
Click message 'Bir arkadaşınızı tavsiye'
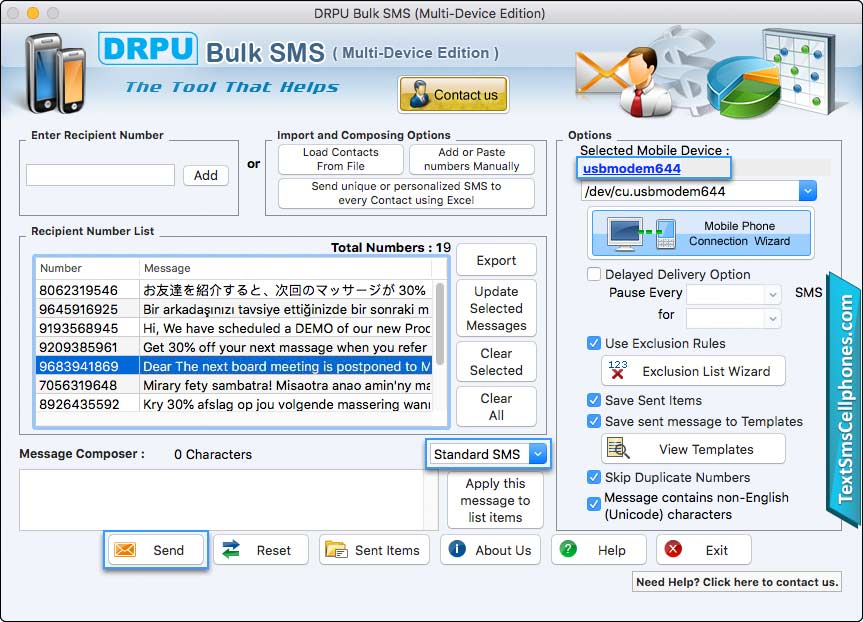[x=286, y=309]
